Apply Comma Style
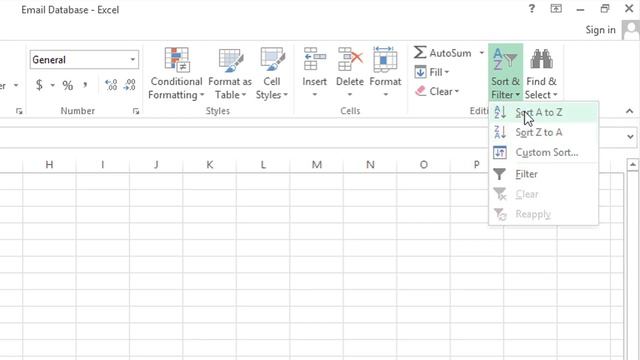This screenshot has width=640, height=360. (x=85, y=85)
